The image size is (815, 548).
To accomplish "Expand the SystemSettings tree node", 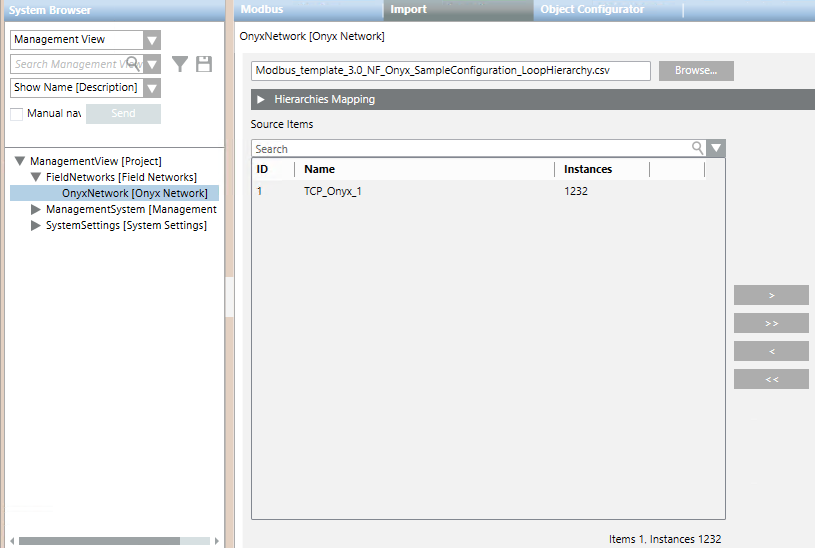I will click(36, 226).
